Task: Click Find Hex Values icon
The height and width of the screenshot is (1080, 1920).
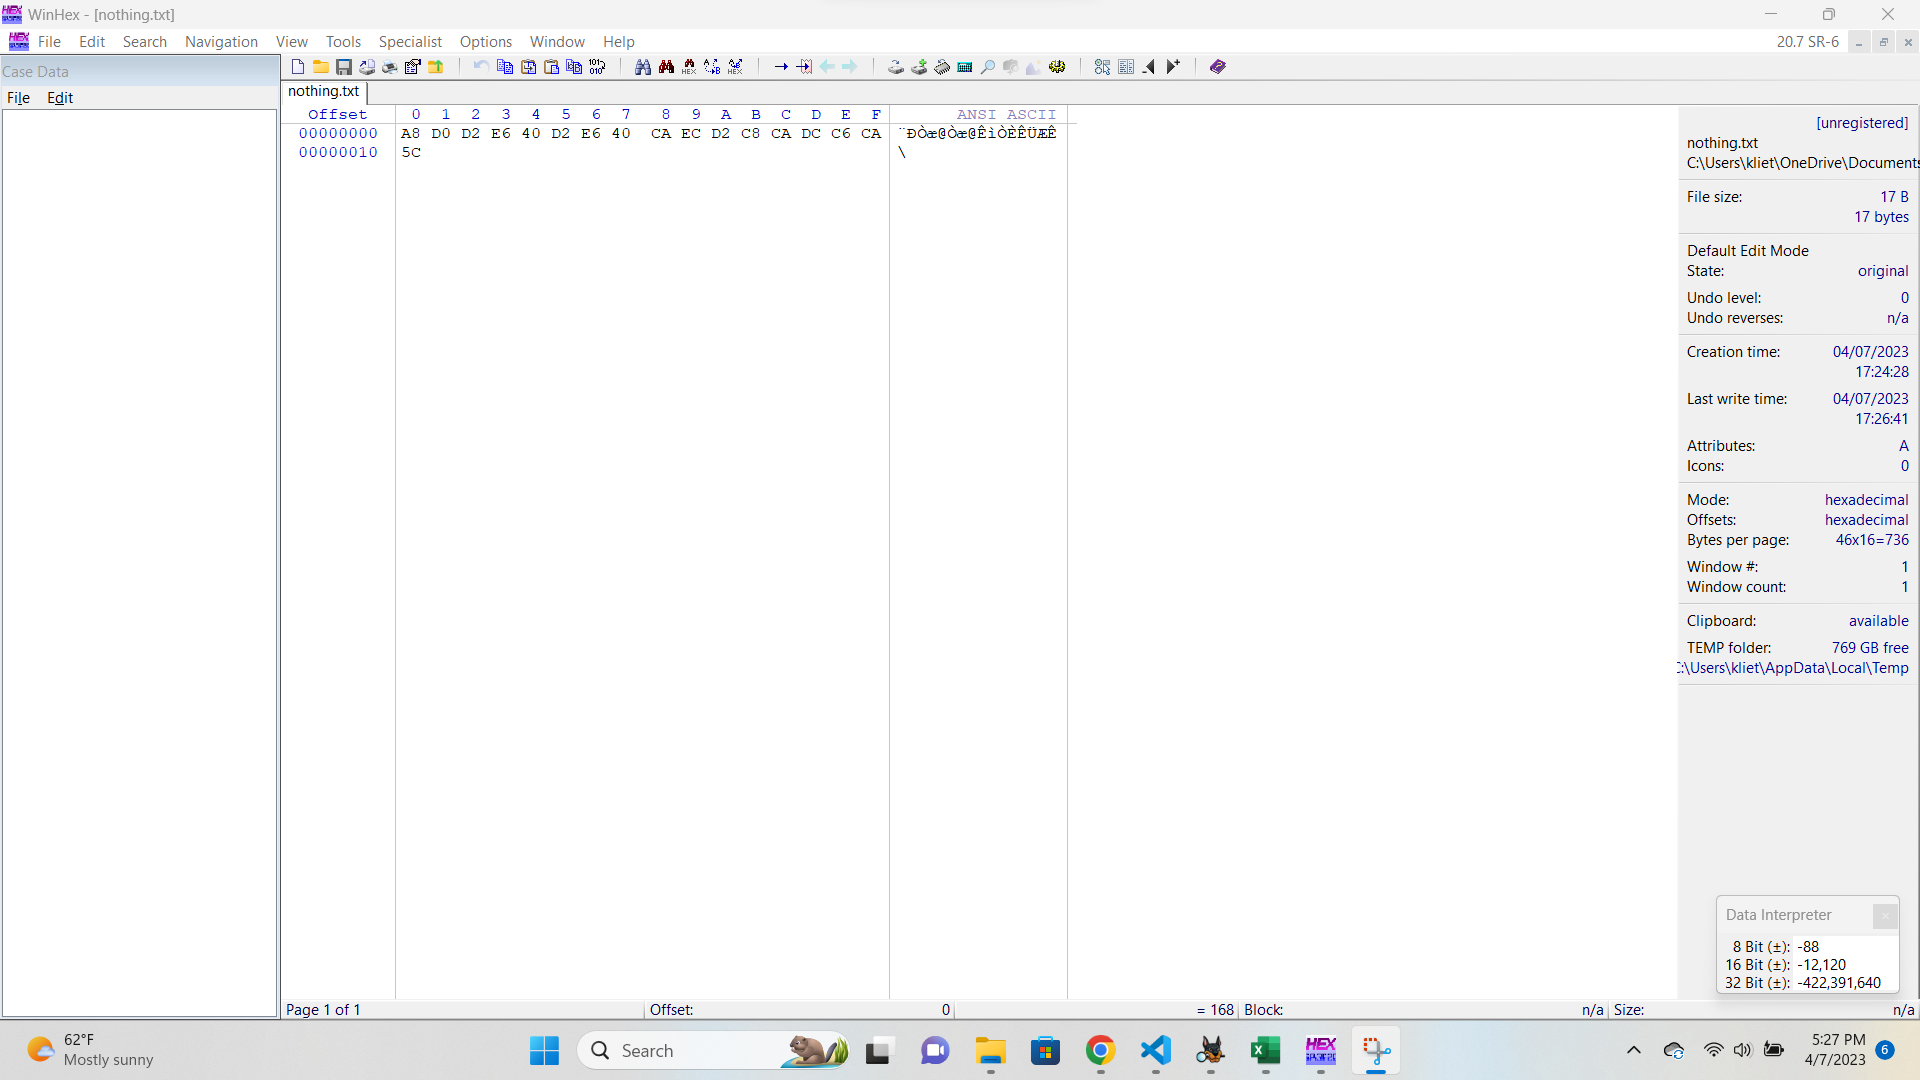Action: 689,67
